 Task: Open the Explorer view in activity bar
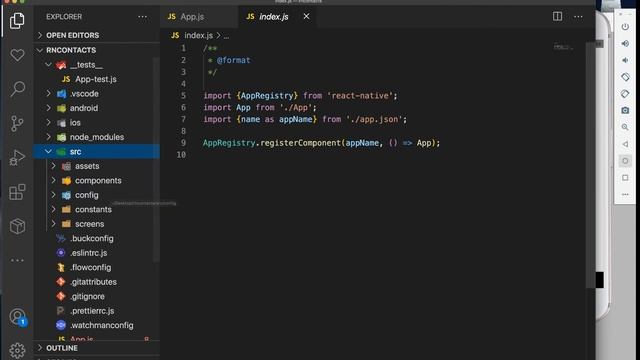[x=17, y=20]
